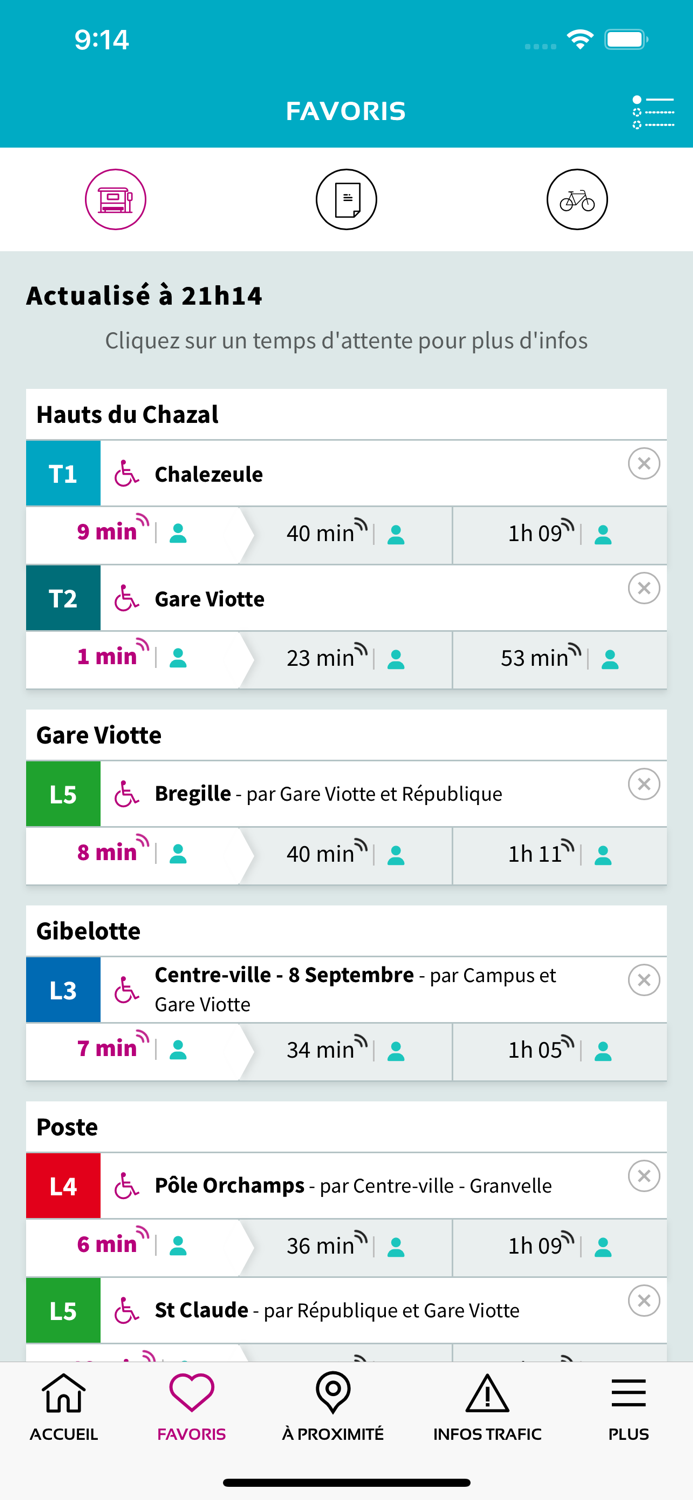Select the heart icon above FAVORIS
The image size is (693, 1500).
[190, 1391]
